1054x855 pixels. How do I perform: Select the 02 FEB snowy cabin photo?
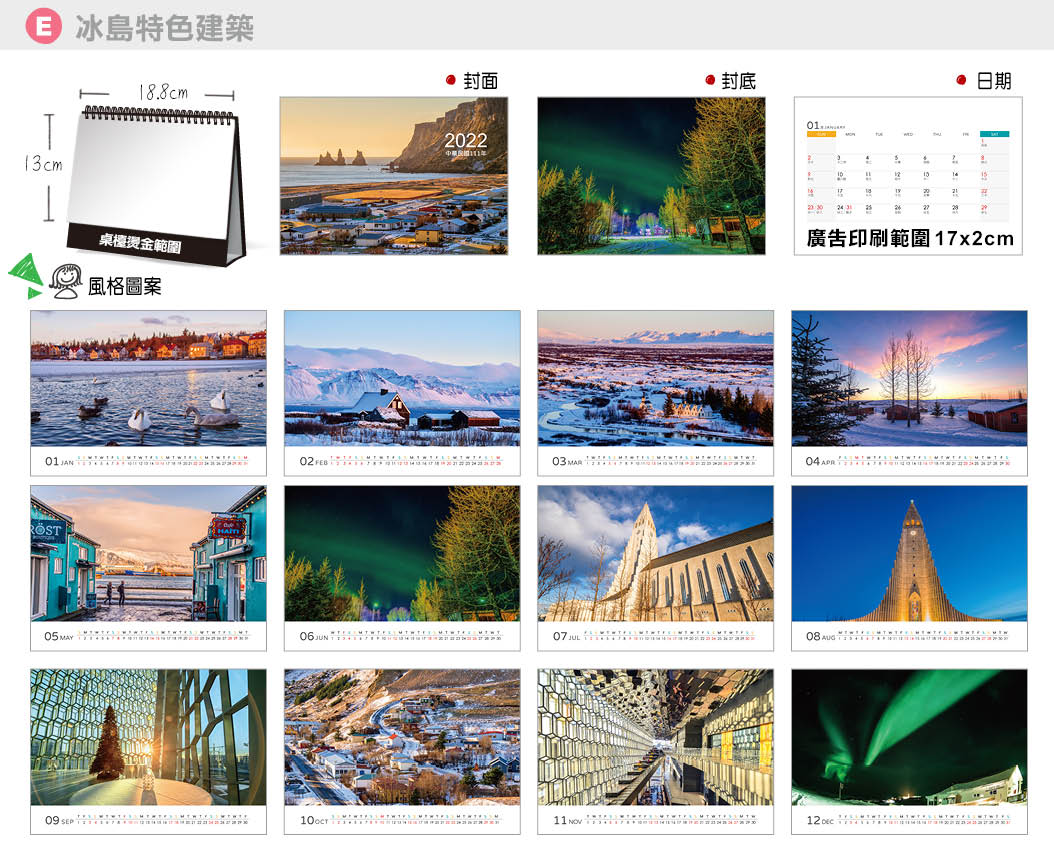[402, 378]
